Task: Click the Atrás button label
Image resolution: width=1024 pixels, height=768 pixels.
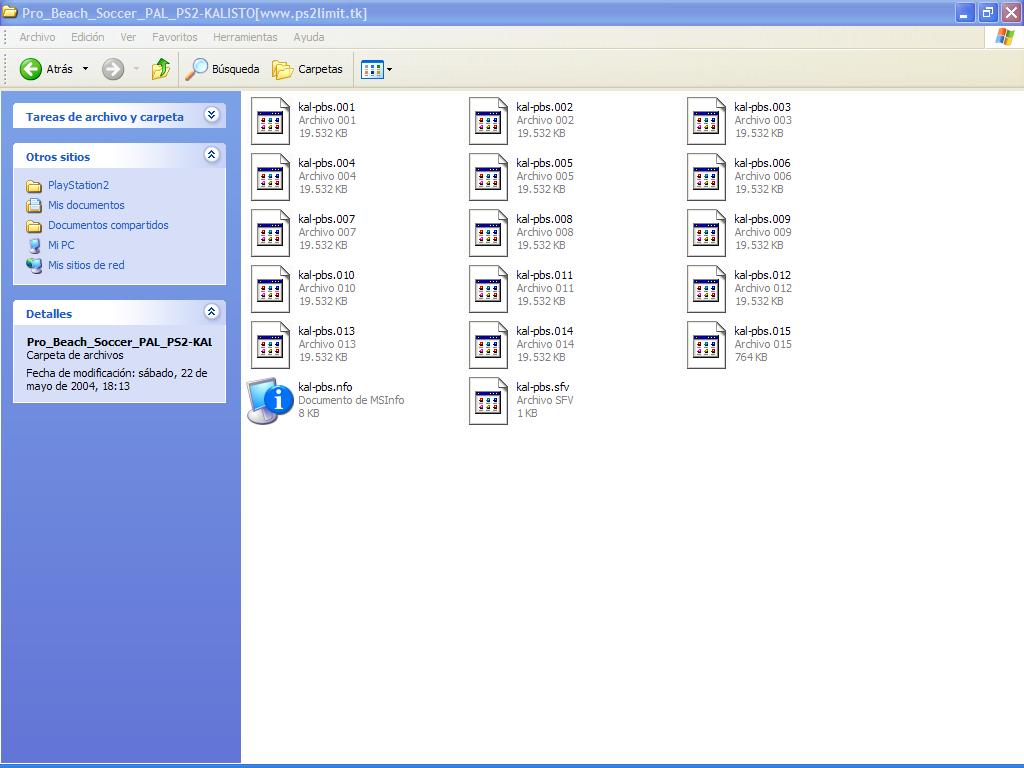Action: pos(59,69)
